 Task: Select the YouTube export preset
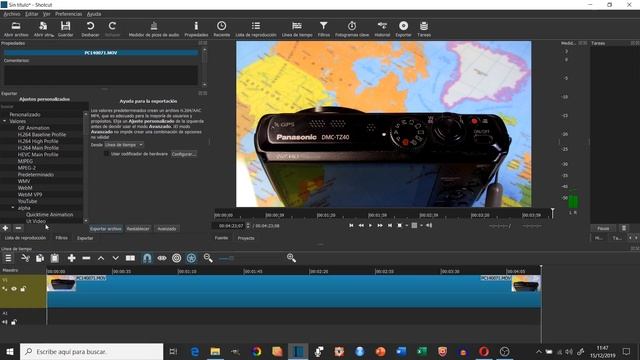(27, 201)
